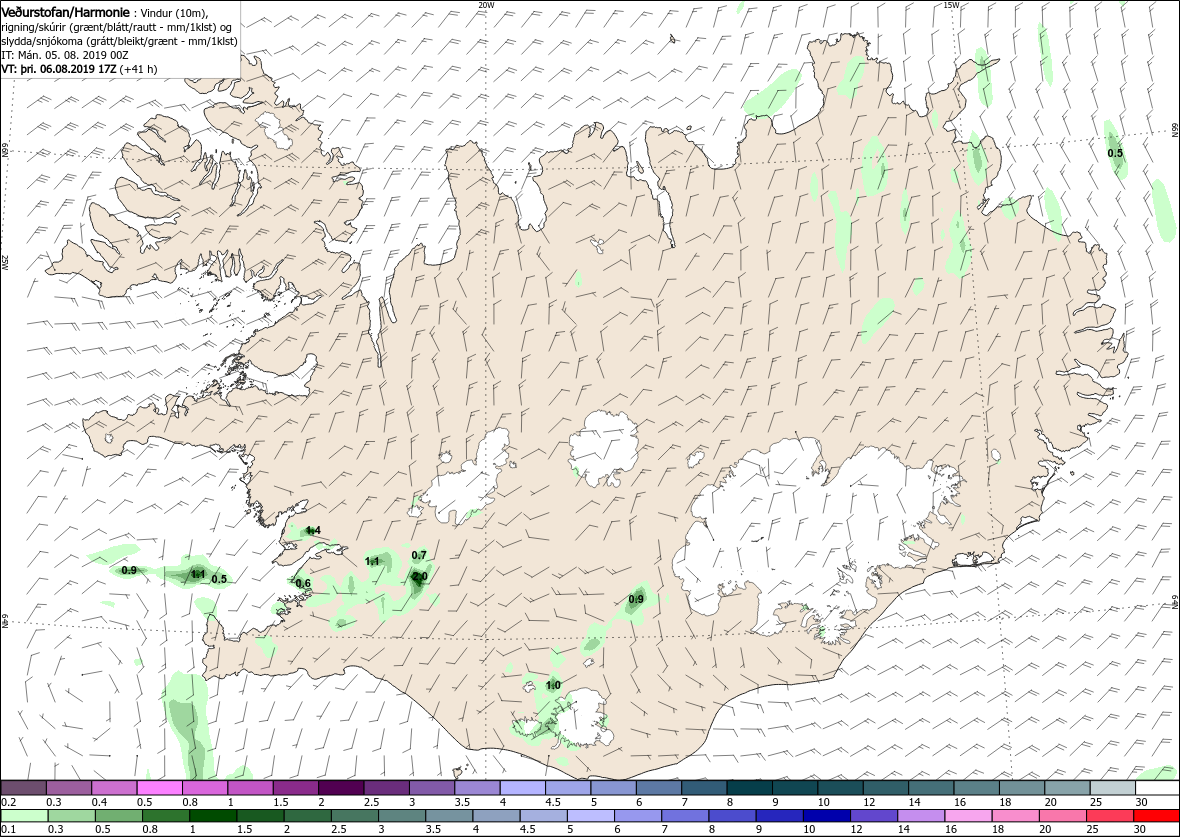Viewport: 1180px width, 837px height.
Task: Select the dark purple top legend swatch labeled 2
Action: [x=340, y=788]
